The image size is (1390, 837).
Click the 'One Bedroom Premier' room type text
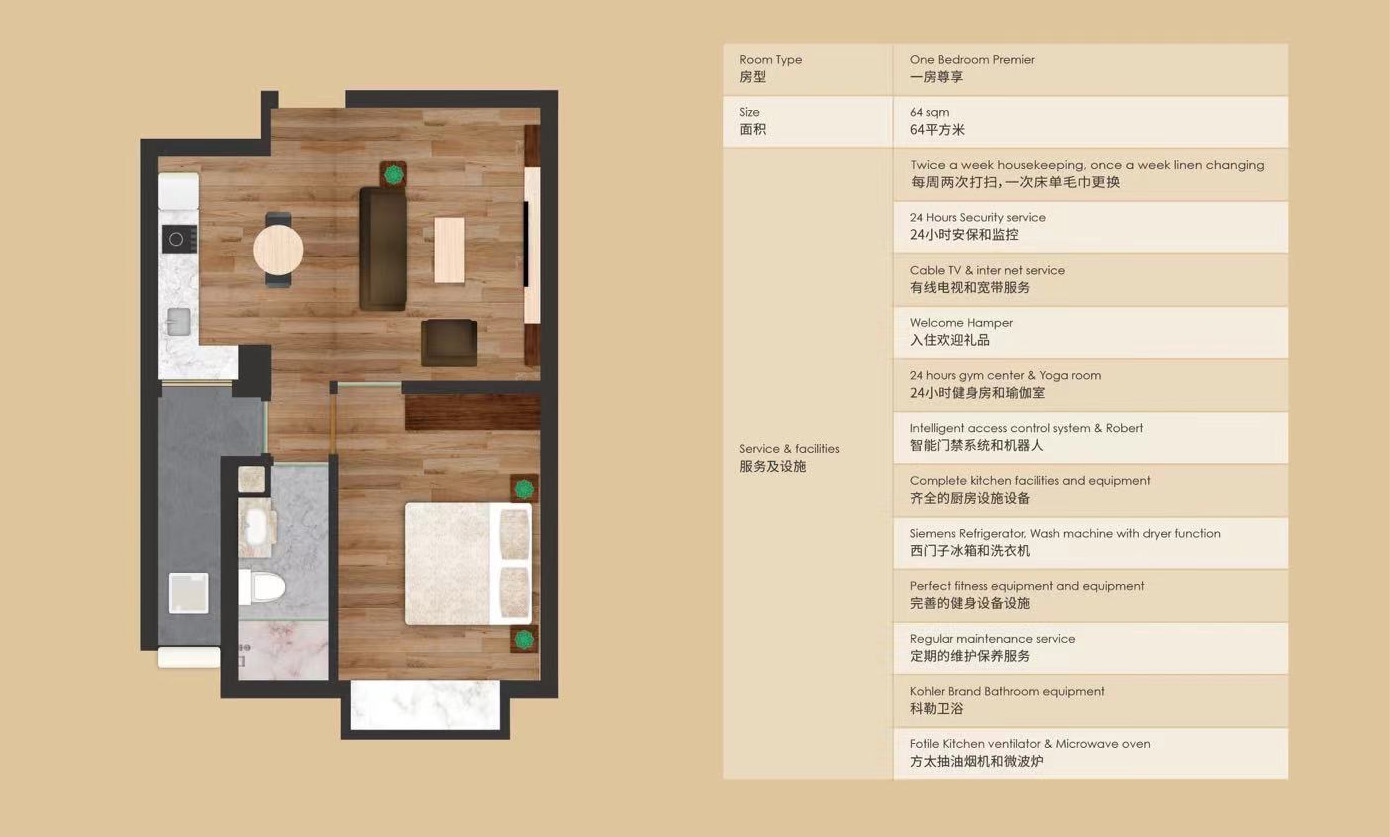972,60
